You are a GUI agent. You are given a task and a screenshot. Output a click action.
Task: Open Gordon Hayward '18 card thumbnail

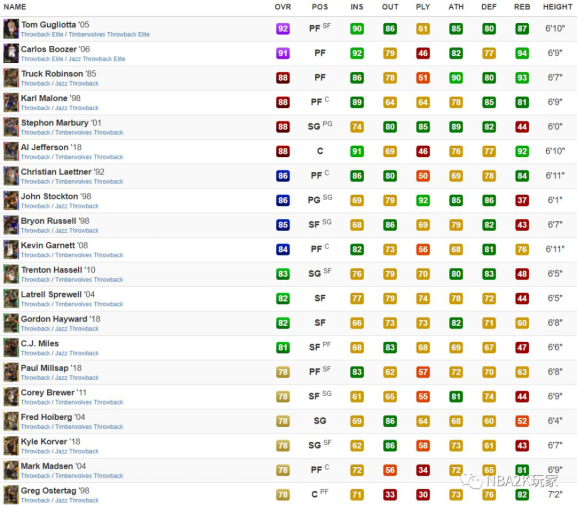click(x=11, y=323)
